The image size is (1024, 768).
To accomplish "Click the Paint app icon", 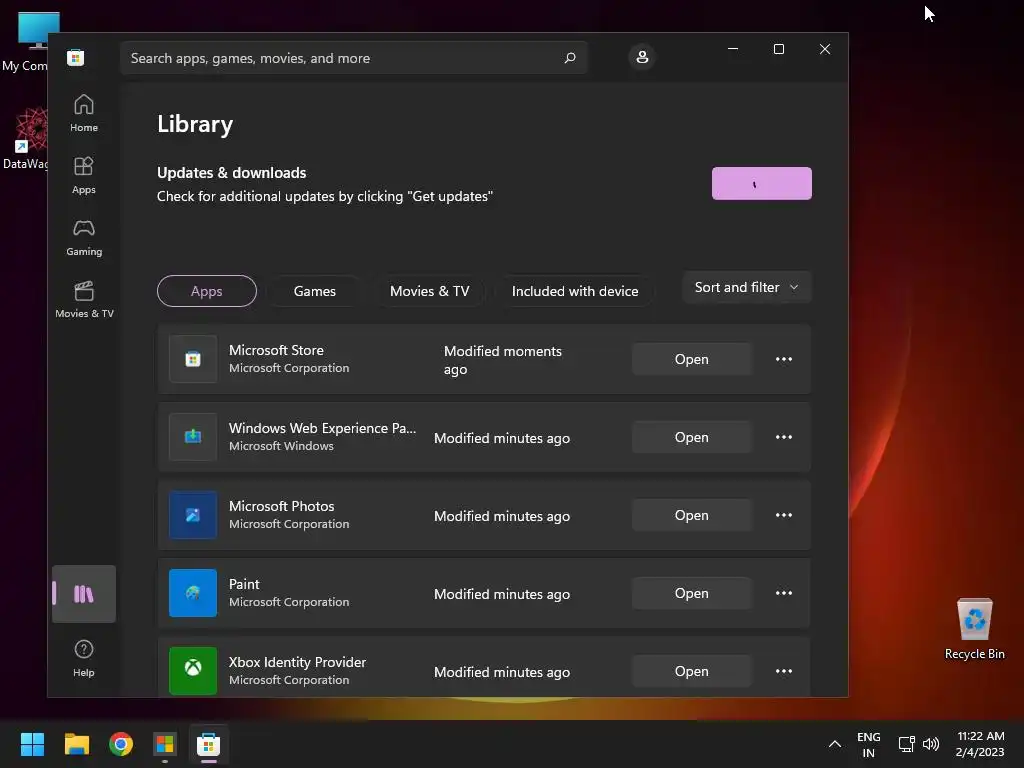I will tap(193, 593).
